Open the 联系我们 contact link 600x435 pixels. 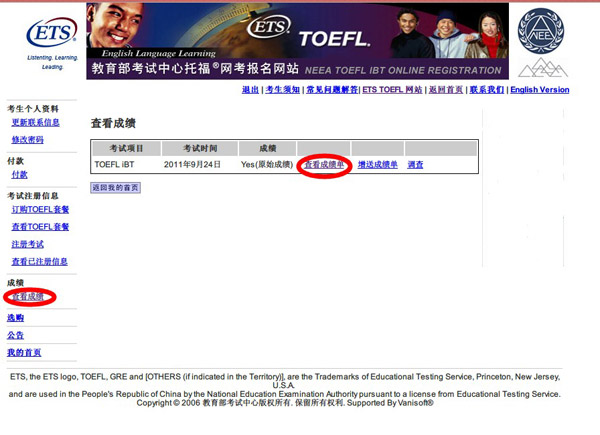486,90
